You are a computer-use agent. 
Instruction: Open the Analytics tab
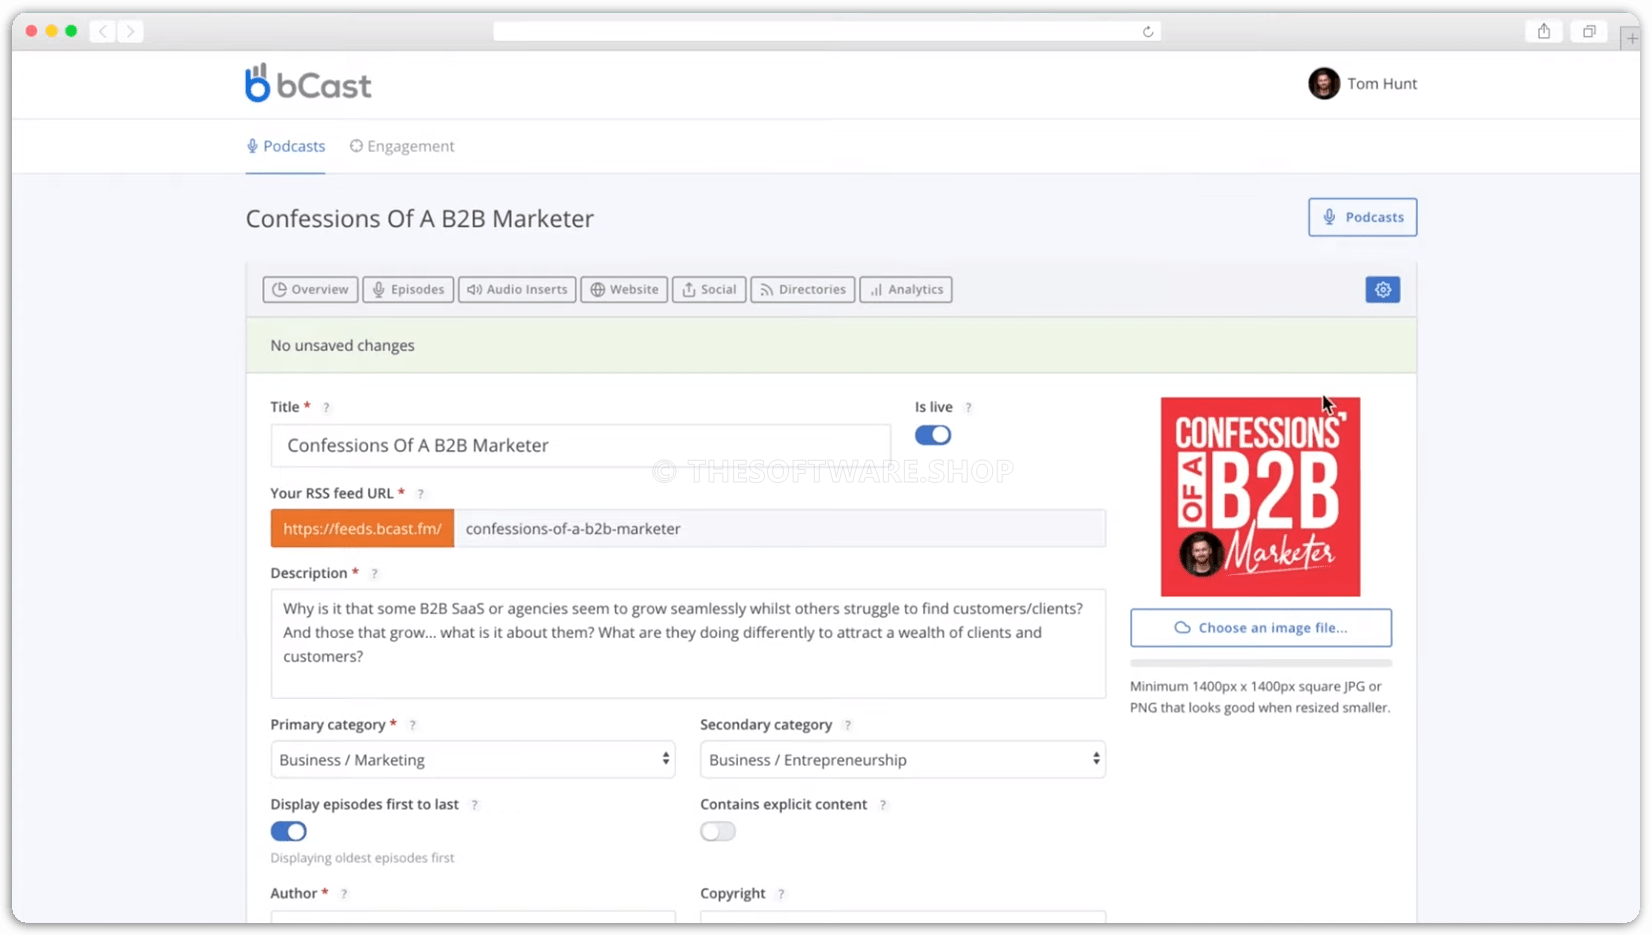[906, 290]
